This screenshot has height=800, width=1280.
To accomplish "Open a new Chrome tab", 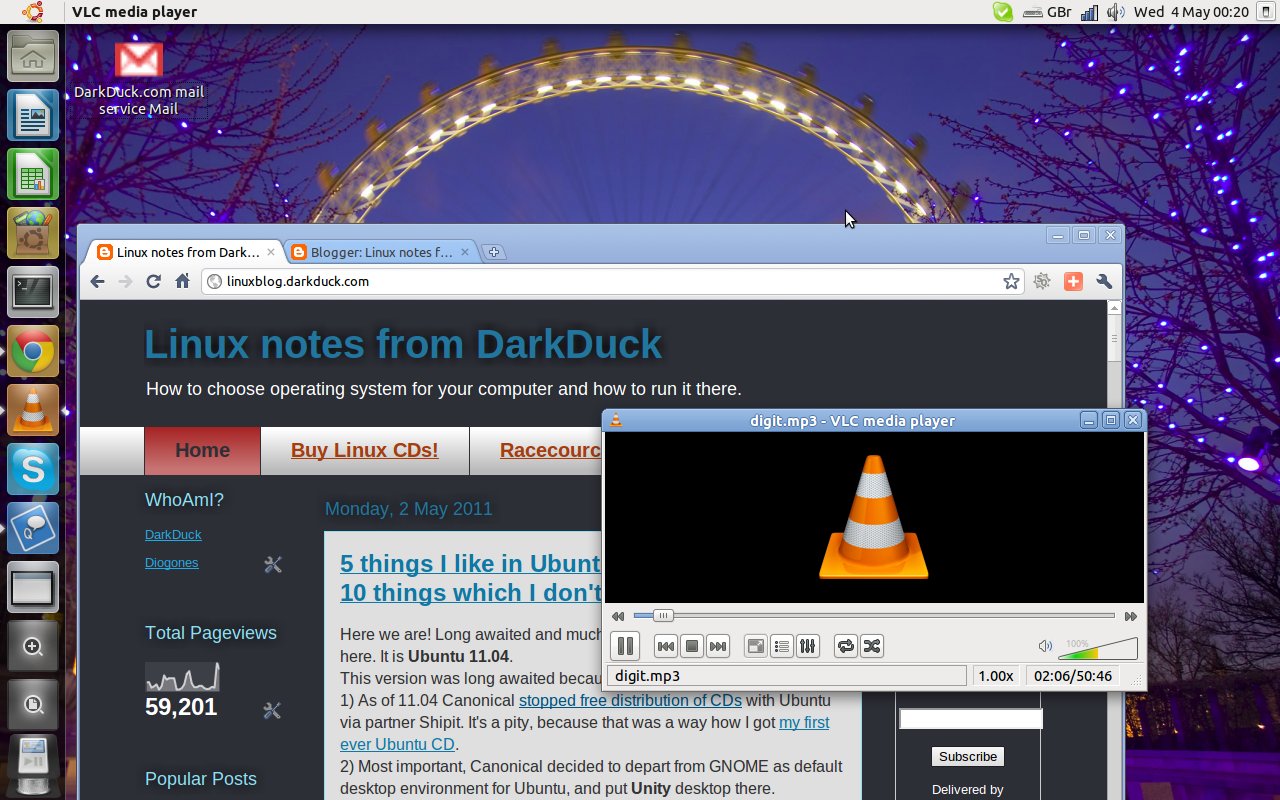I will 494,252.
